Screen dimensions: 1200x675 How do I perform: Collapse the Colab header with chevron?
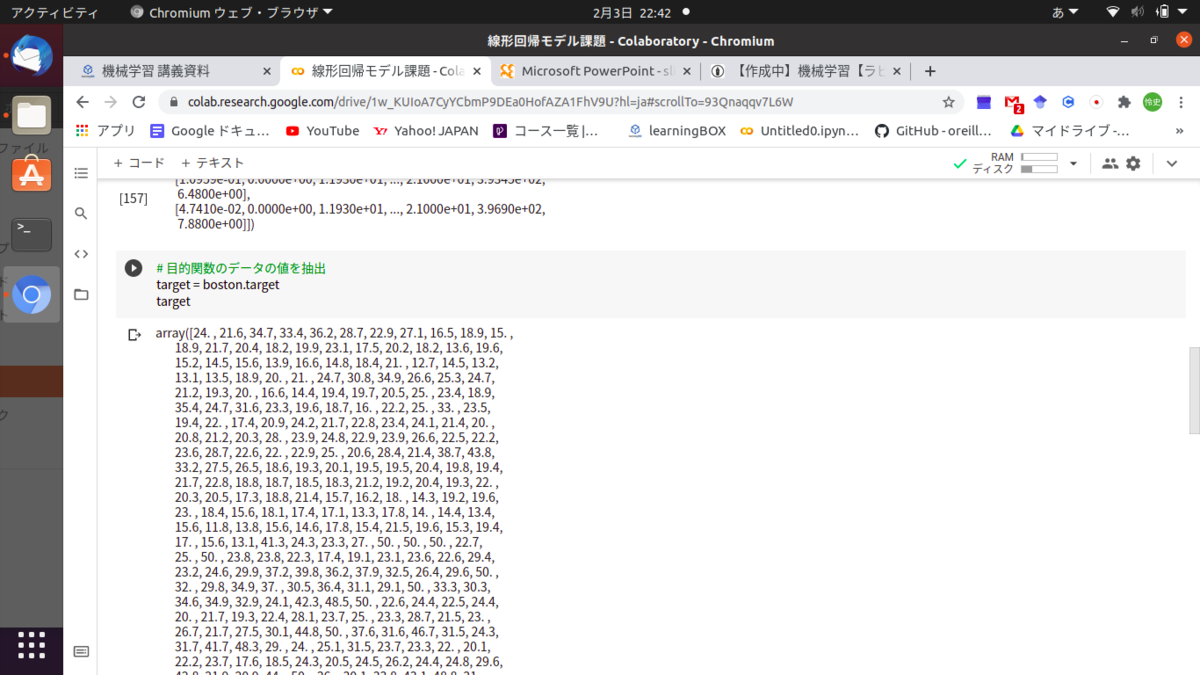point(1172,163)
